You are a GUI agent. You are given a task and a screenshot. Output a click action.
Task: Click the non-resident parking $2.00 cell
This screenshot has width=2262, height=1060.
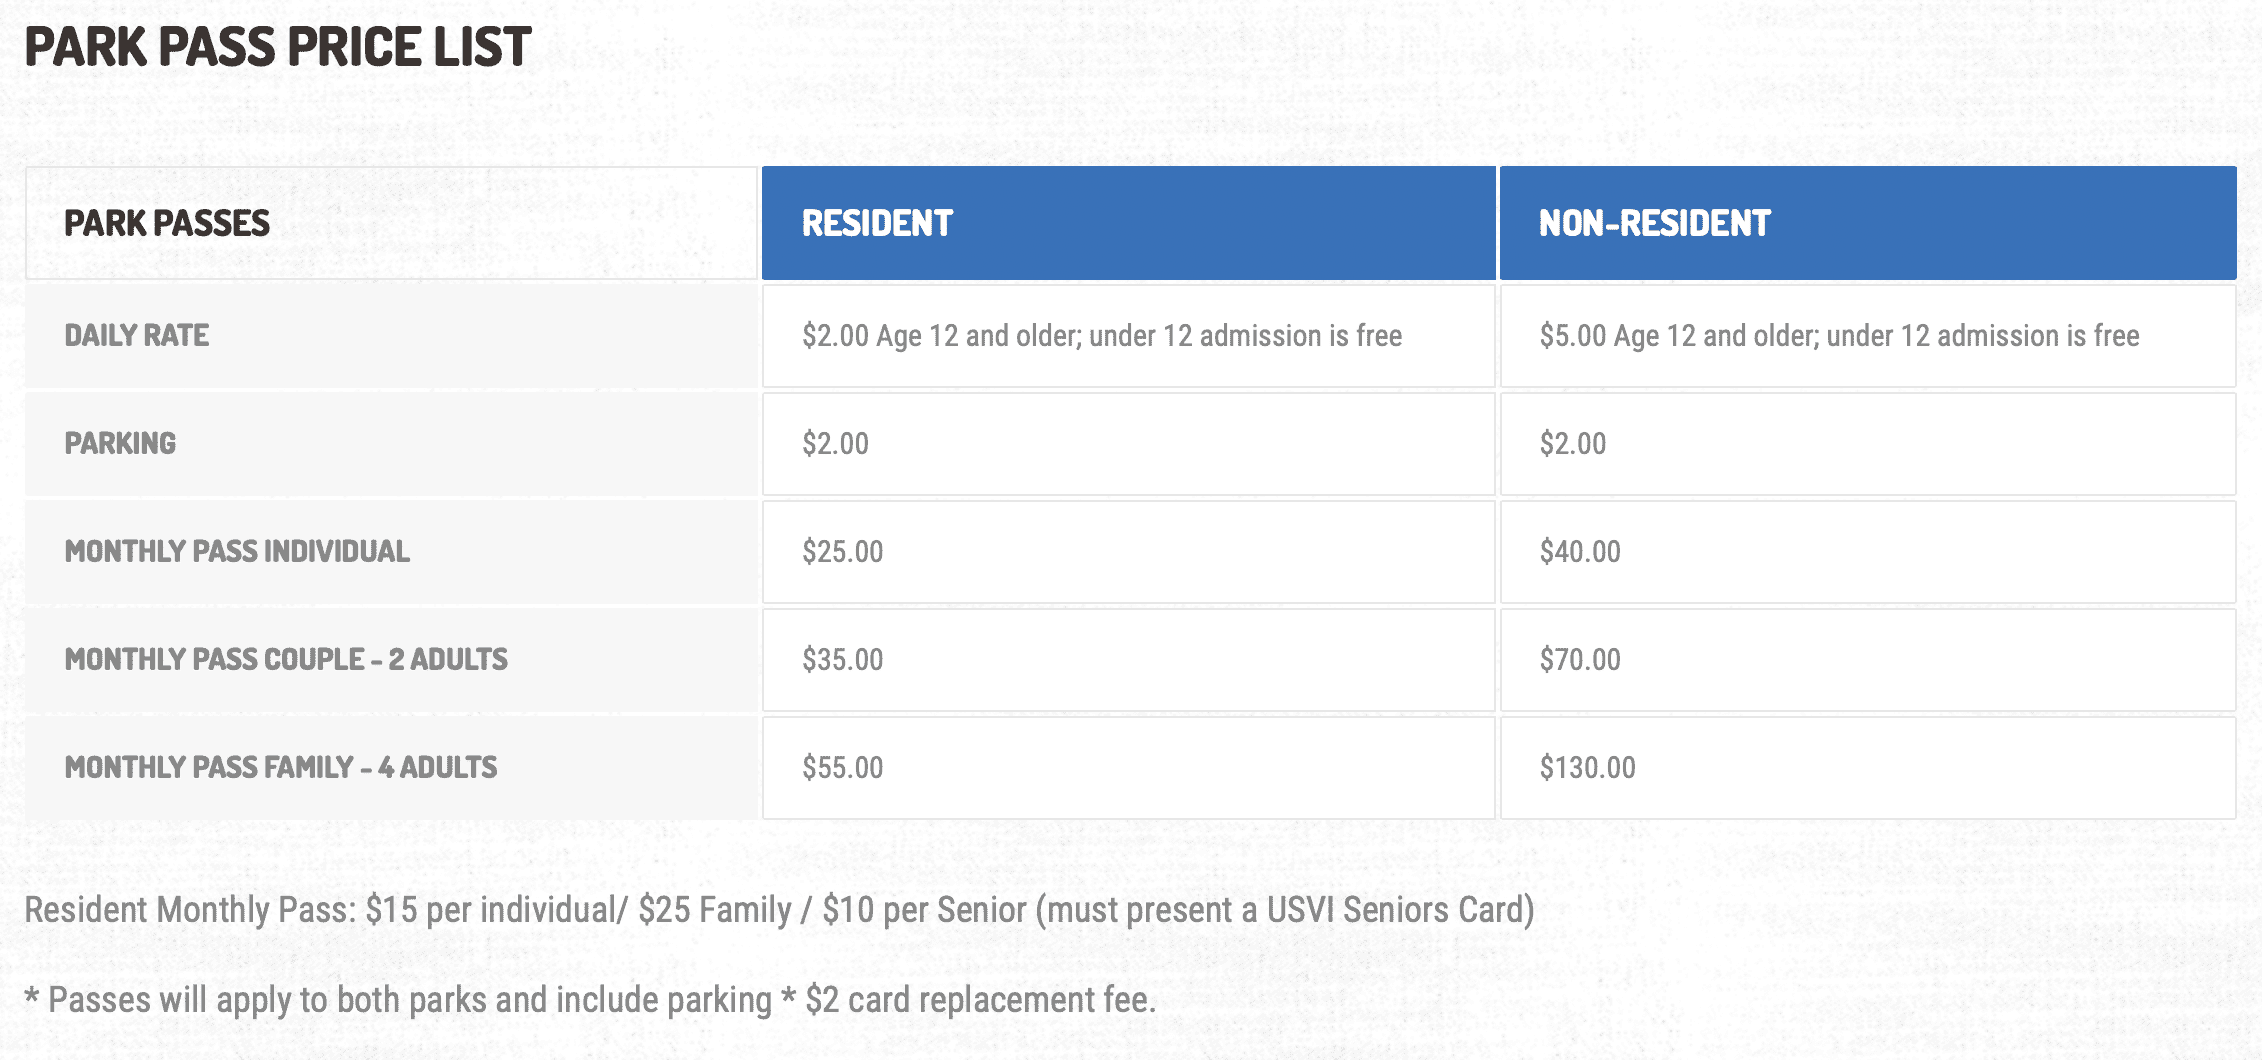tap(1867, 444)
